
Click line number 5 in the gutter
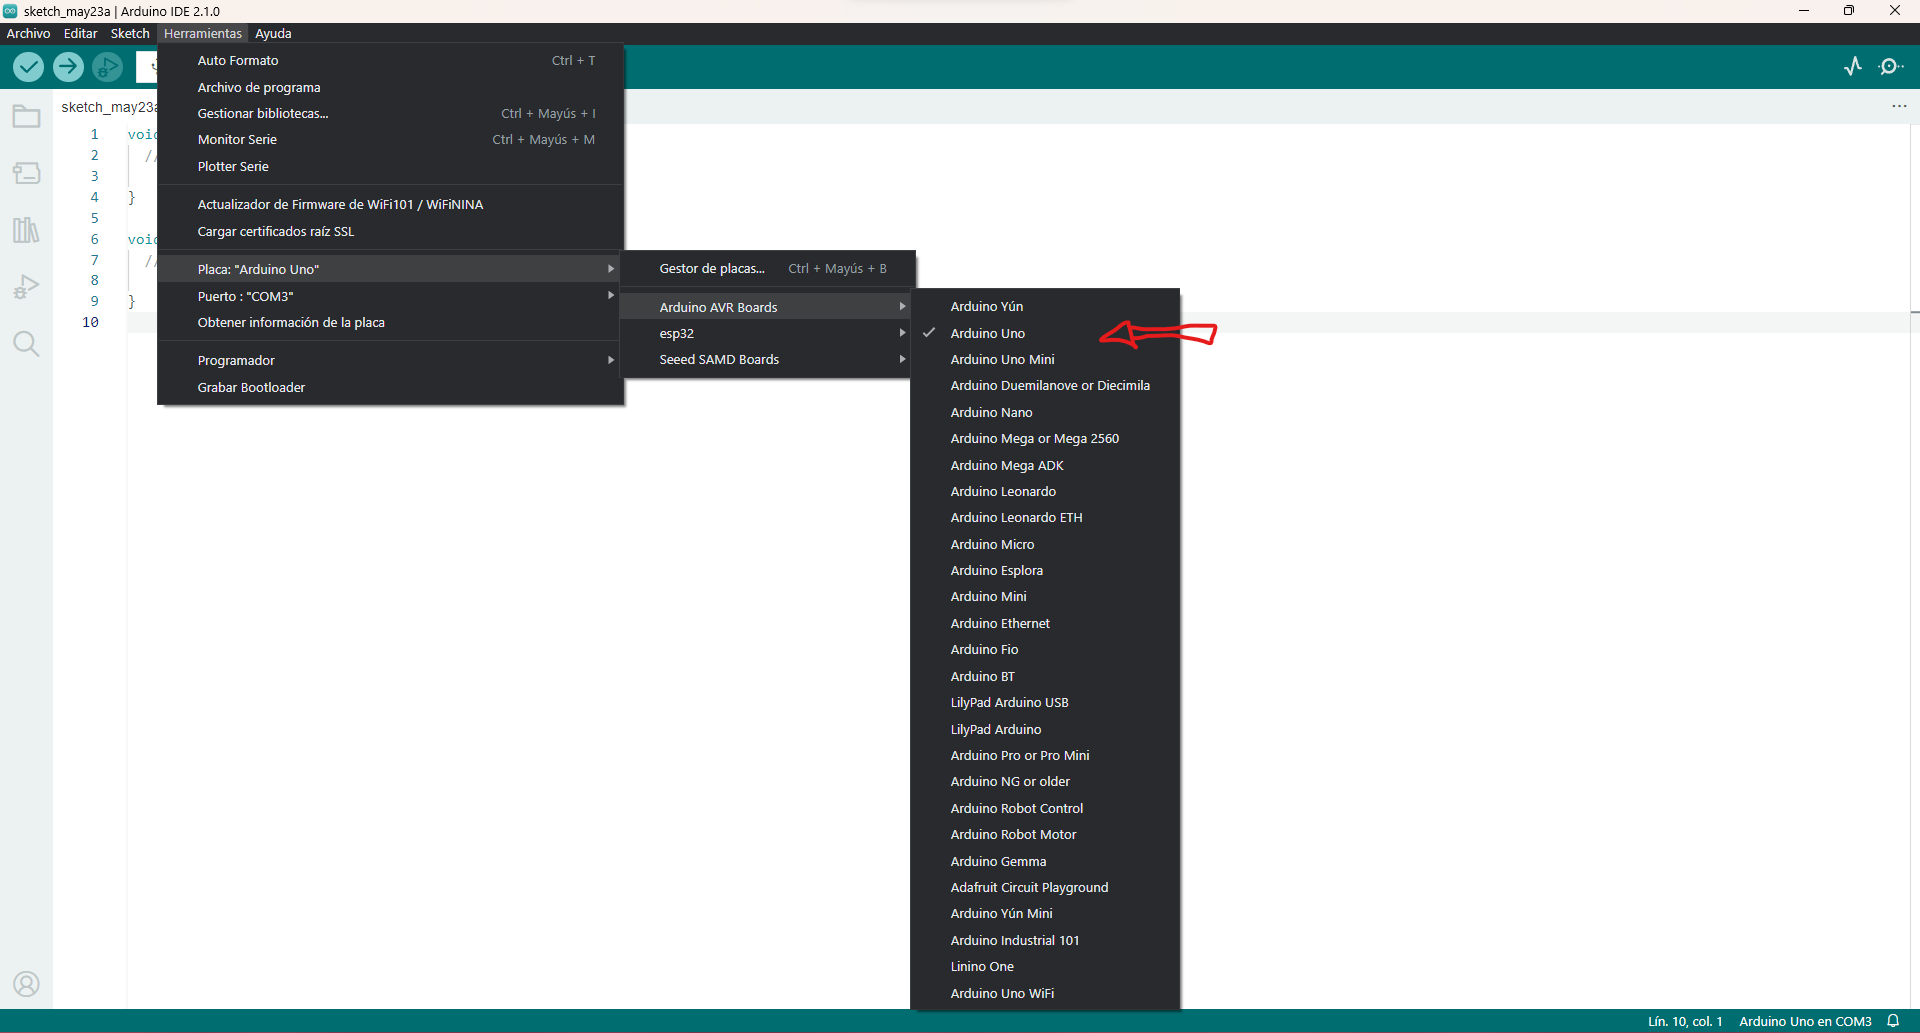pyautogui.click(x=95, y=218)
